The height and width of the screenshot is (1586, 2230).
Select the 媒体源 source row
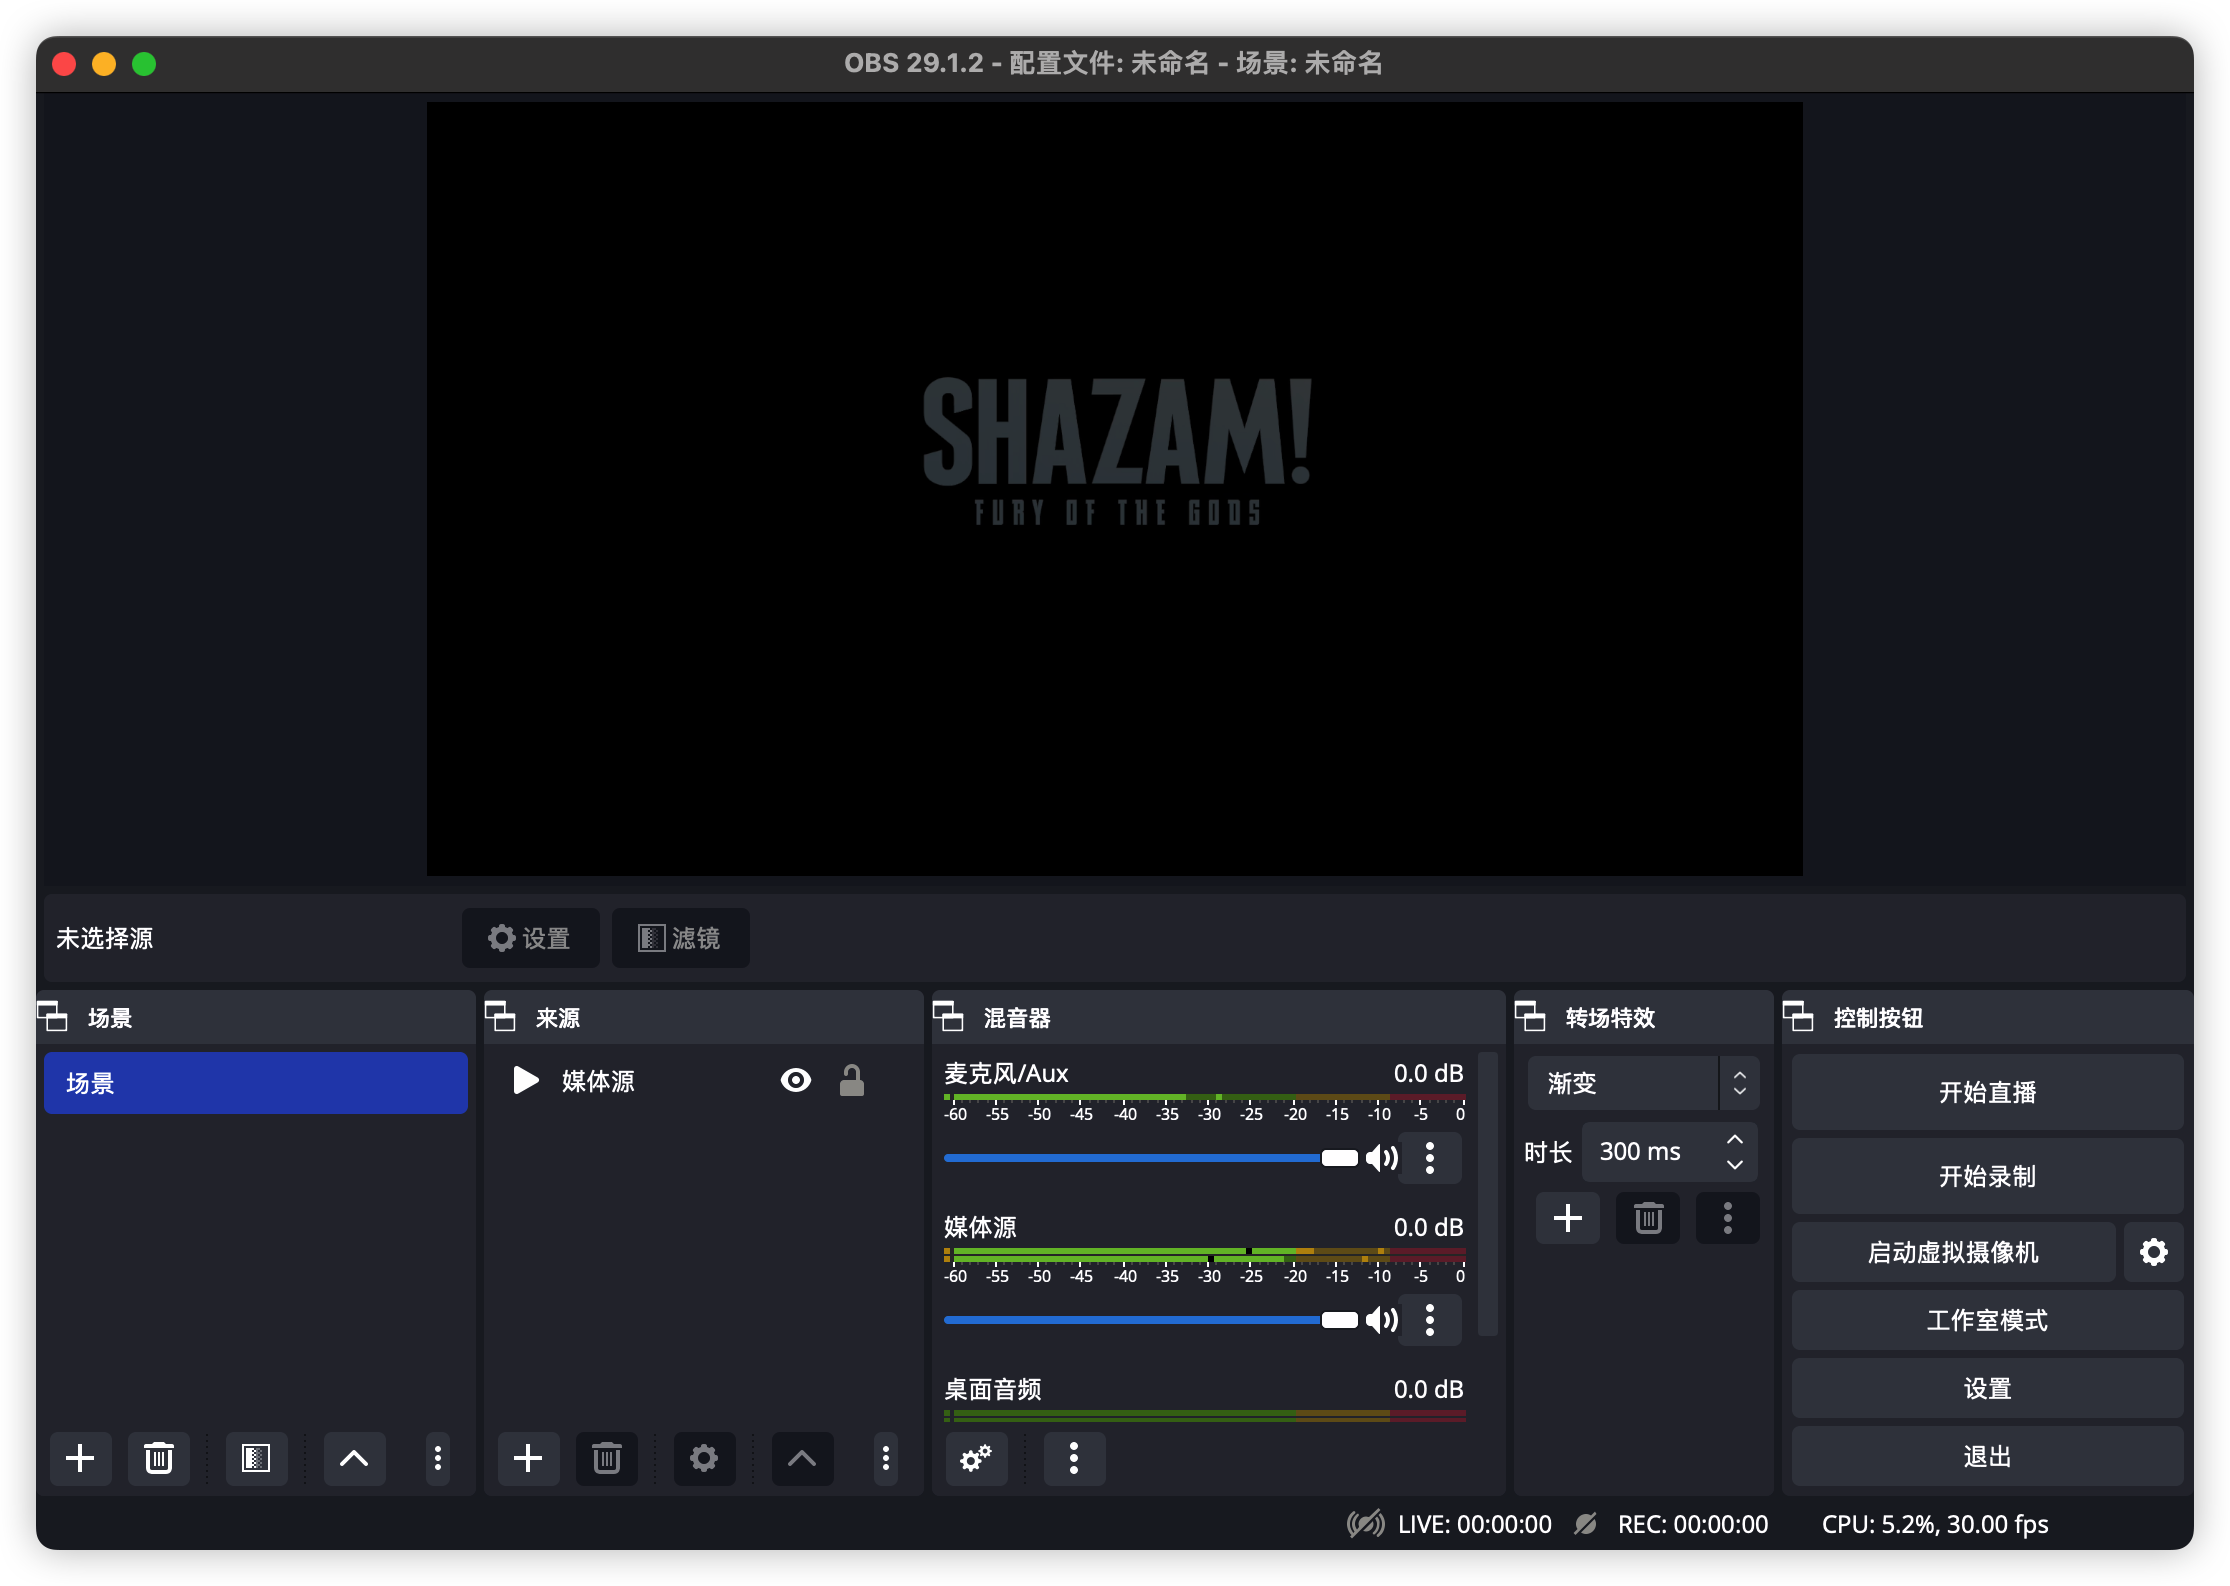[703, 1081]
